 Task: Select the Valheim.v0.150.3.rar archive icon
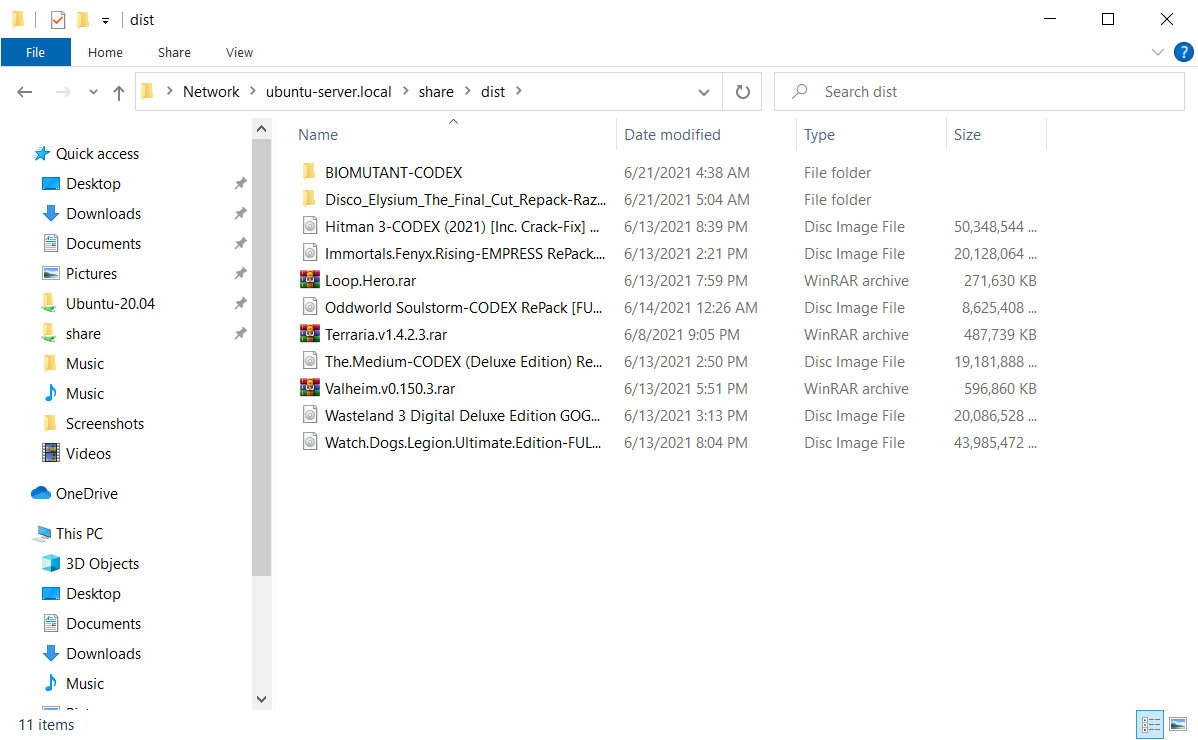point(309,388)
